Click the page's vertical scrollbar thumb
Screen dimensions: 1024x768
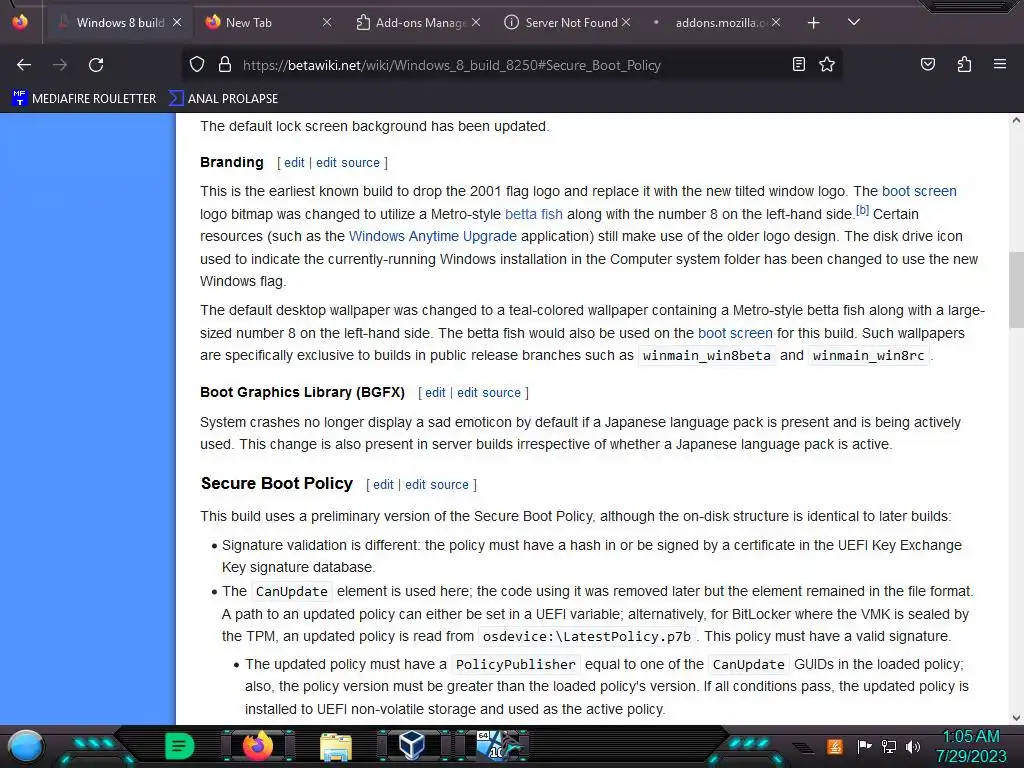point(1016,290)
